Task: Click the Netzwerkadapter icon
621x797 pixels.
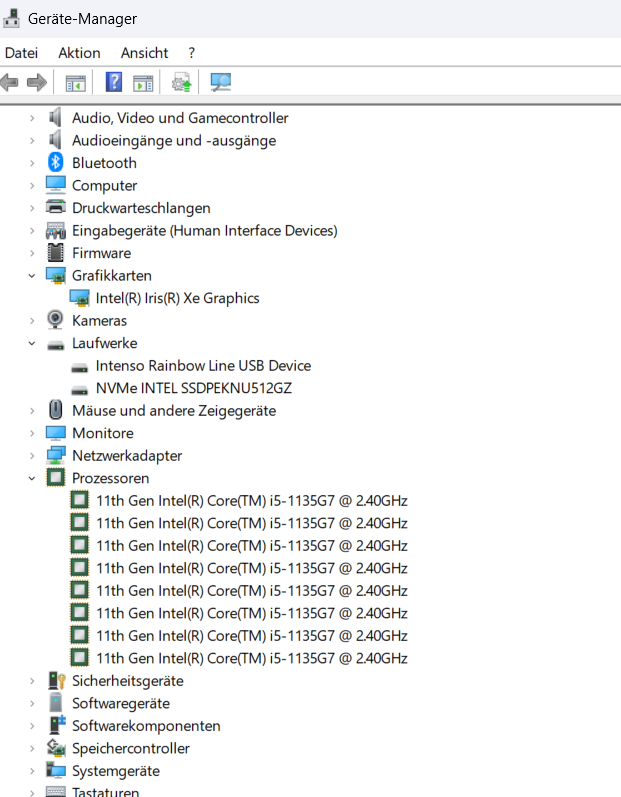Action: (x=55, y=455)
